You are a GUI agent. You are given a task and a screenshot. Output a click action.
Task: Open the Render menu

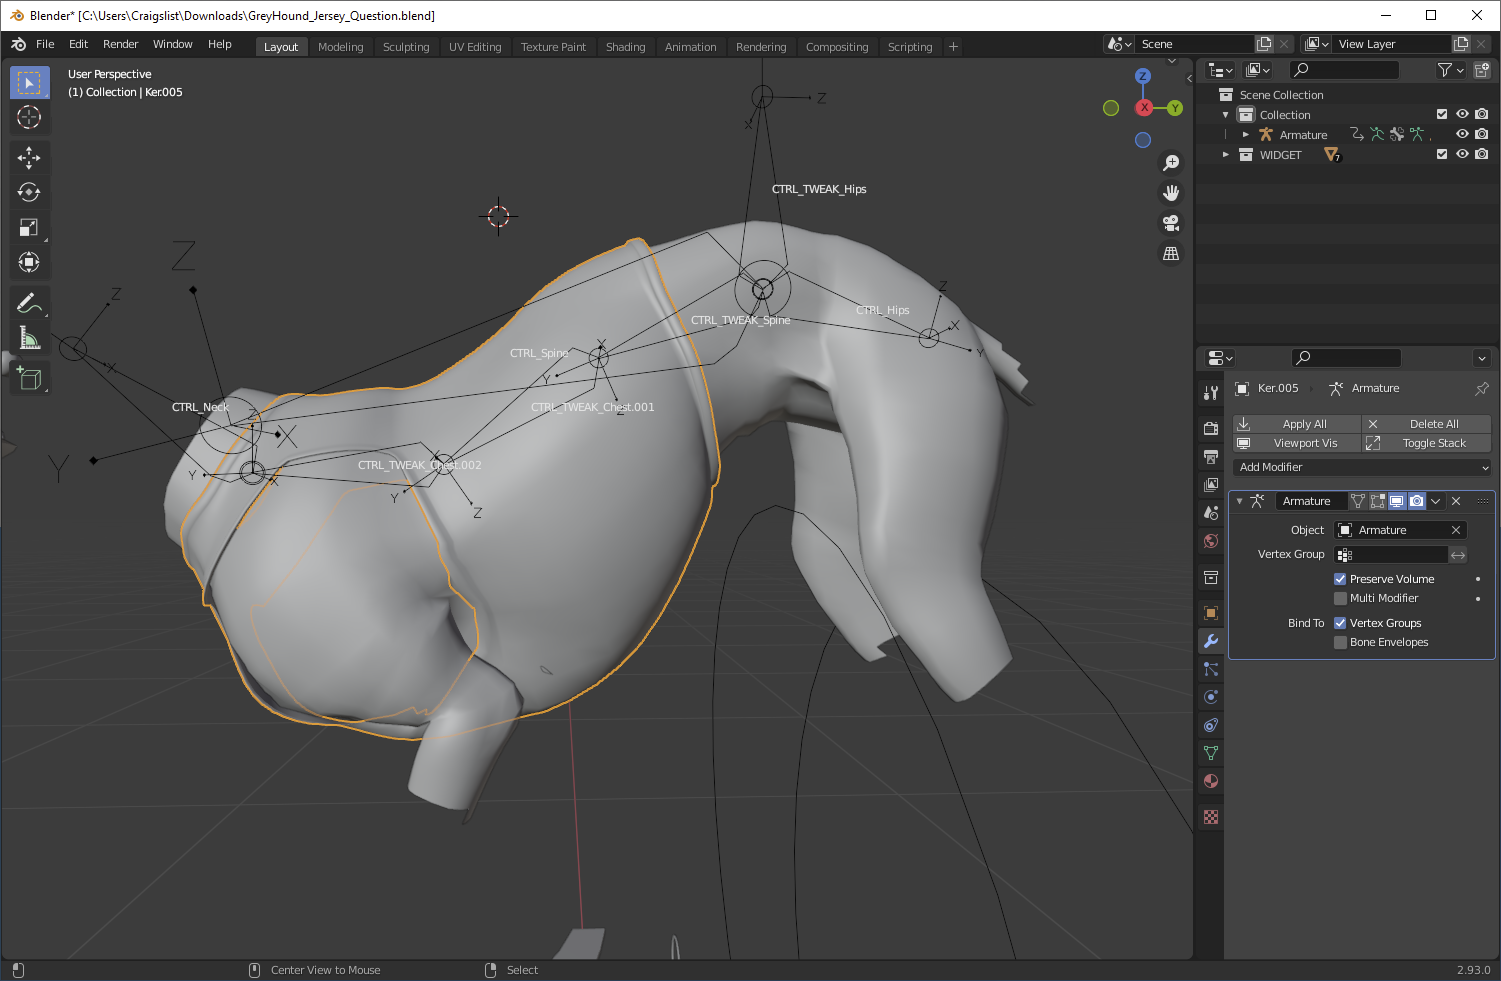click(121, 44)
